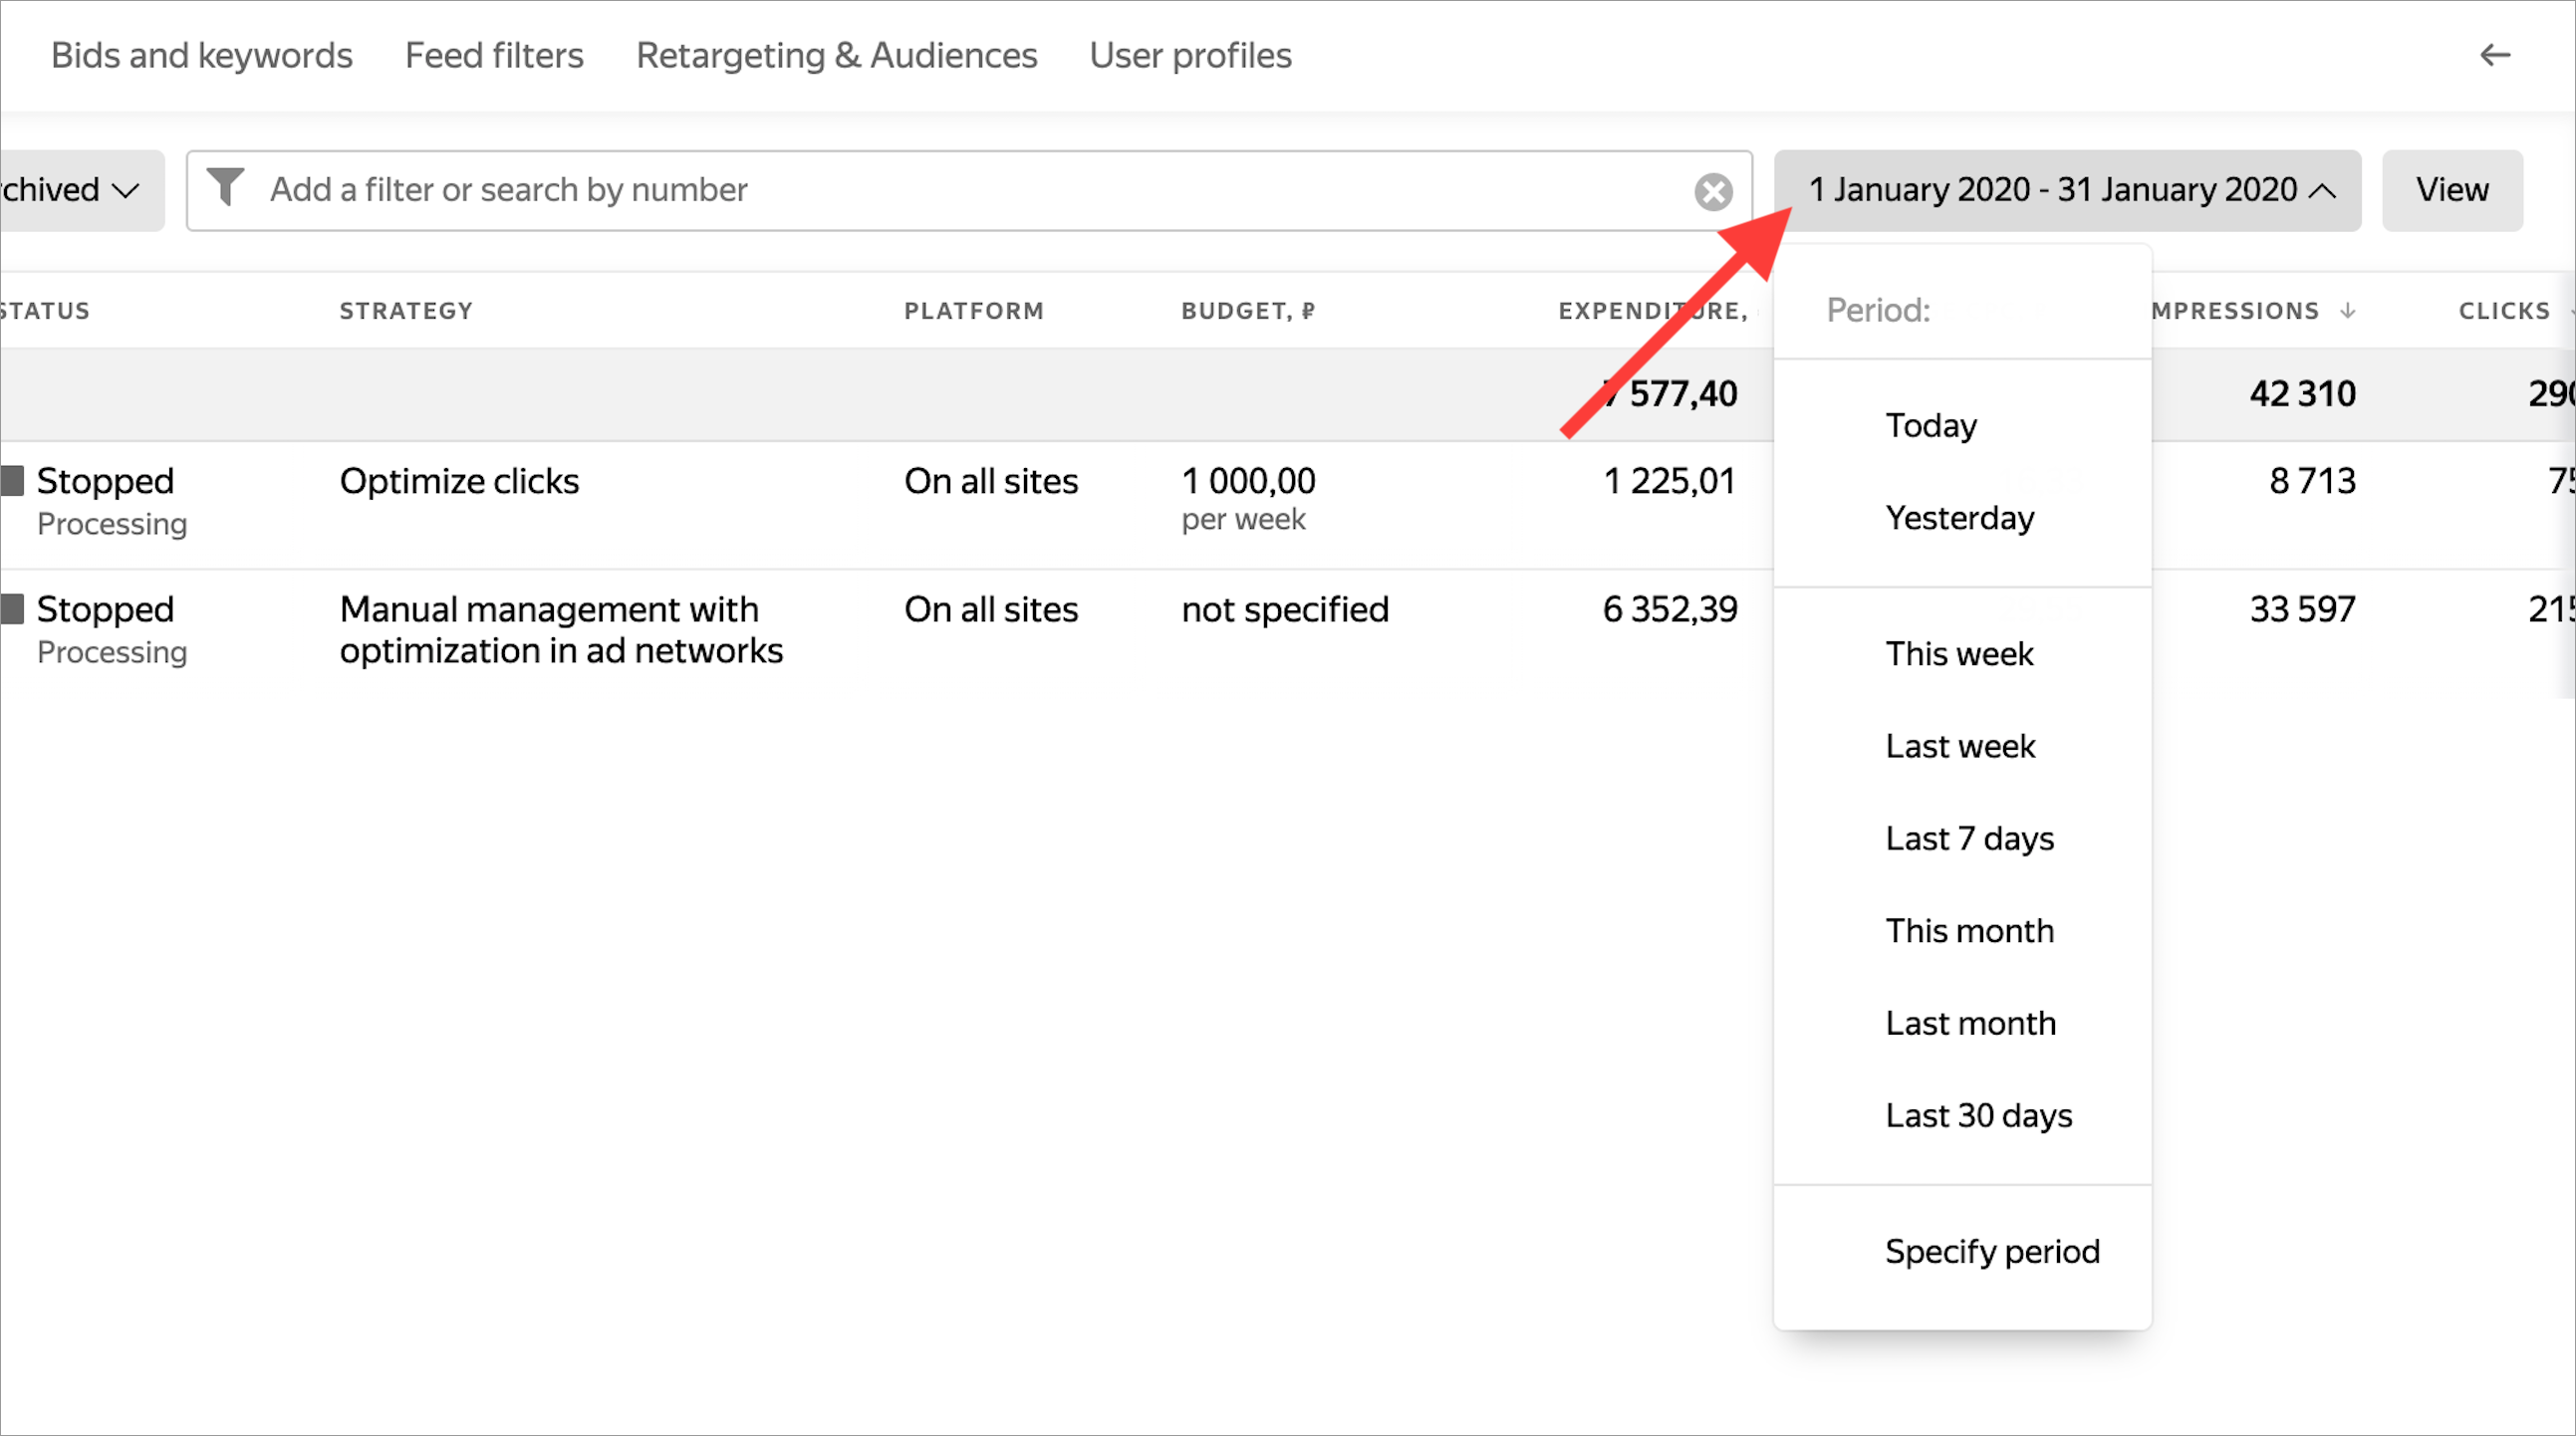Click impressions value 8 713
Image resolution: width=2576 pixels, height=1436 pixels.
tap(2312, 481)
